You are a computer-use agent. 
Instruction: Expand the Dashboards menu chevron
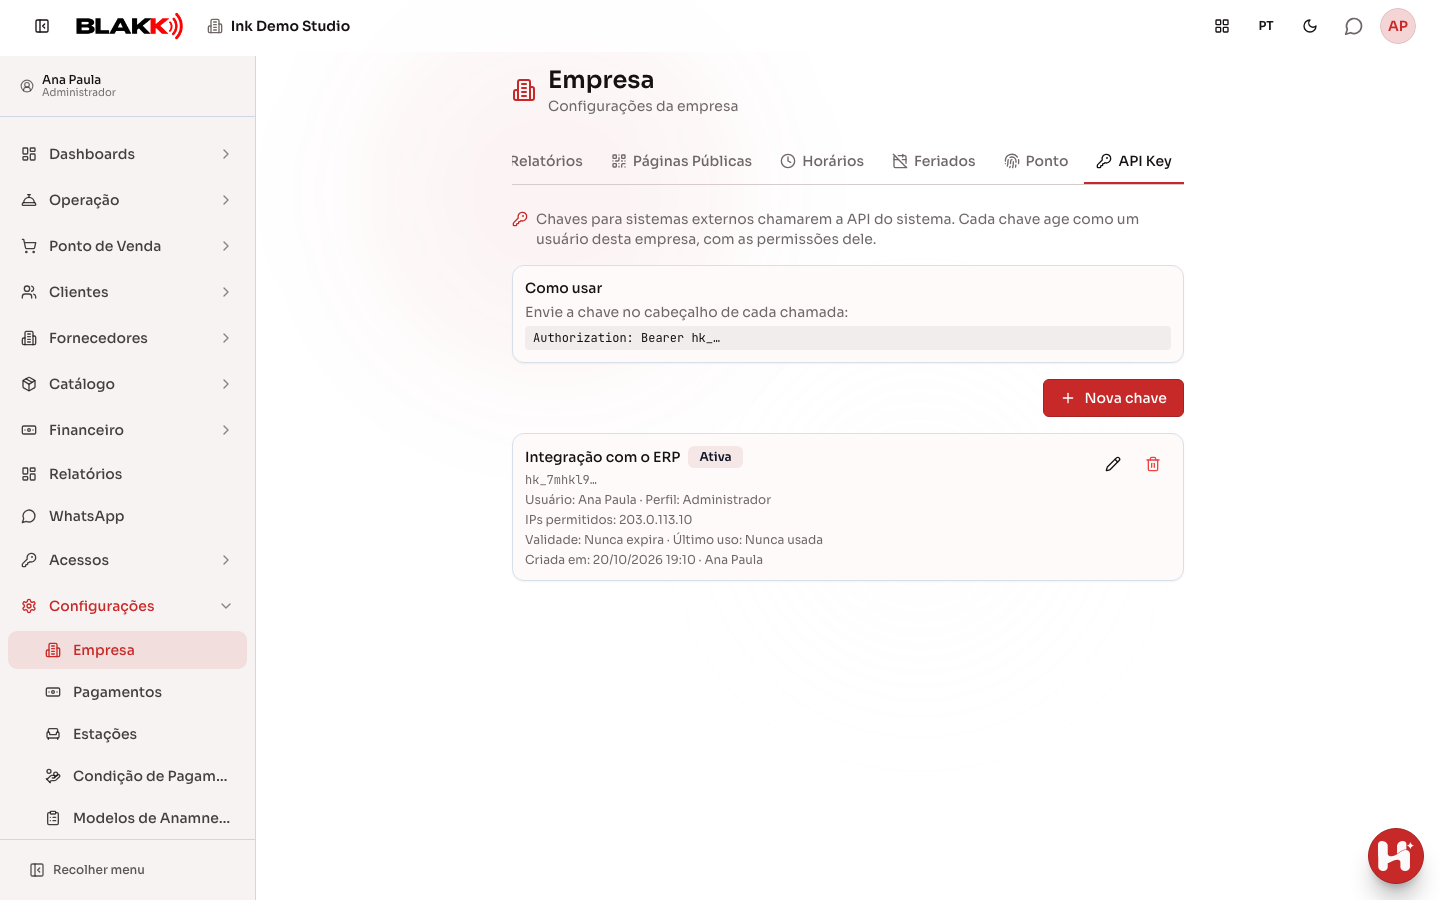click(x=226, y=154)
